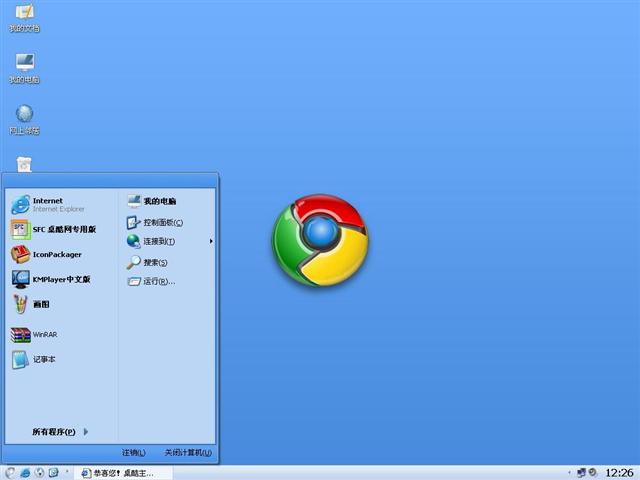Click tray icon next to clock
The width and height of the screenshot is (640, 480).
pos(593,473)
